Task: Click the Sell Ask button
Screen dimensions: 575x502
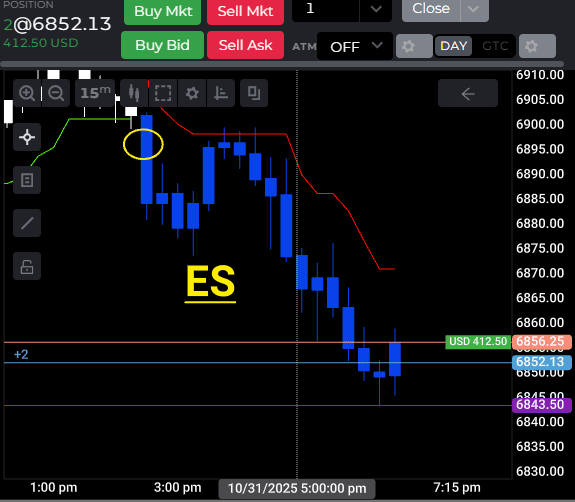Action: tap(245, 45)
